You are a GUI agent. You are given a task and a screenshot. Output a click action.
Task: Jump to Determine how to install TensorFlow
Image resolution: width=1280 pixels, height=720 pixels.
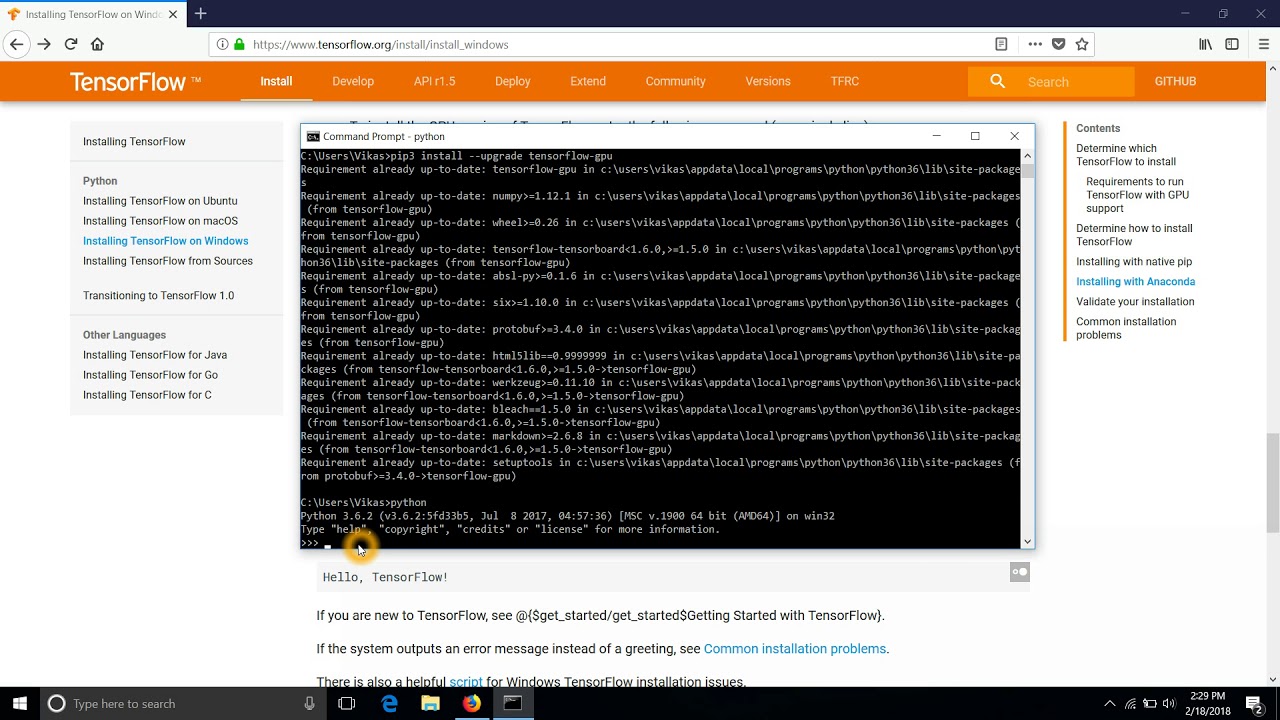[1134, 235]
